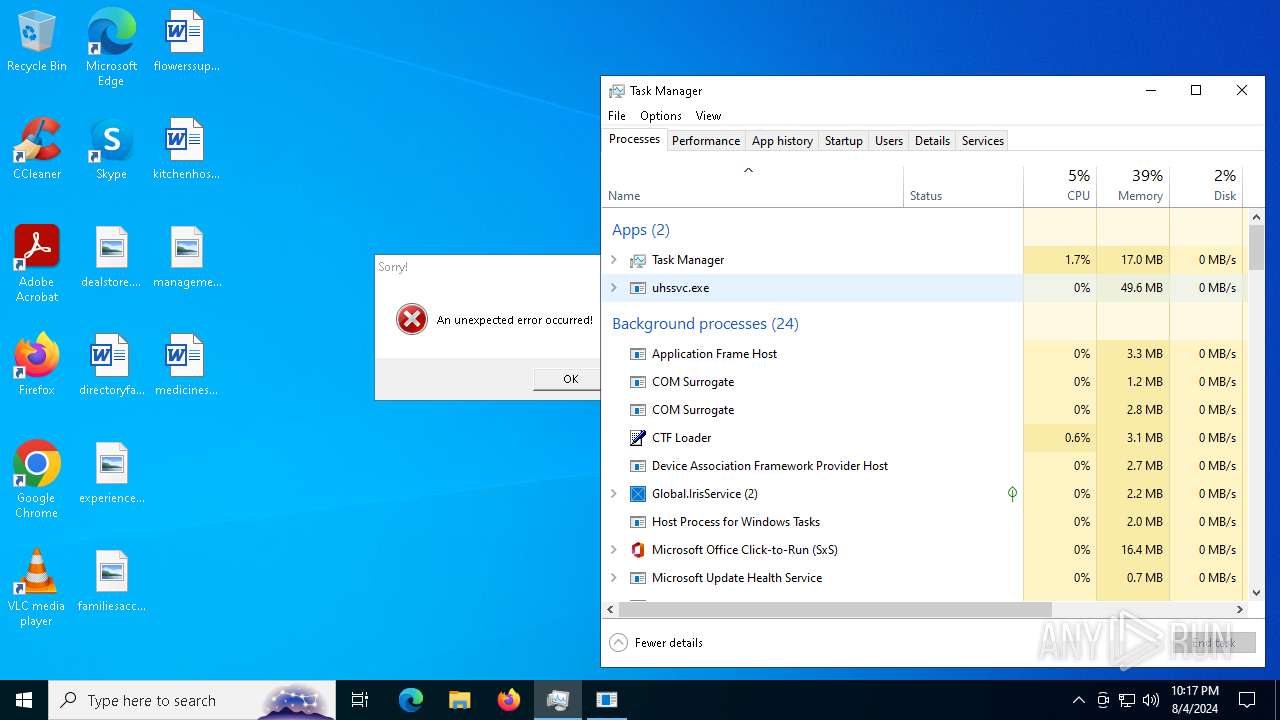This screenshot has height=720, width=1280.
Task: Select the Application Frame Host row
Action: click(x=924, y=354)
